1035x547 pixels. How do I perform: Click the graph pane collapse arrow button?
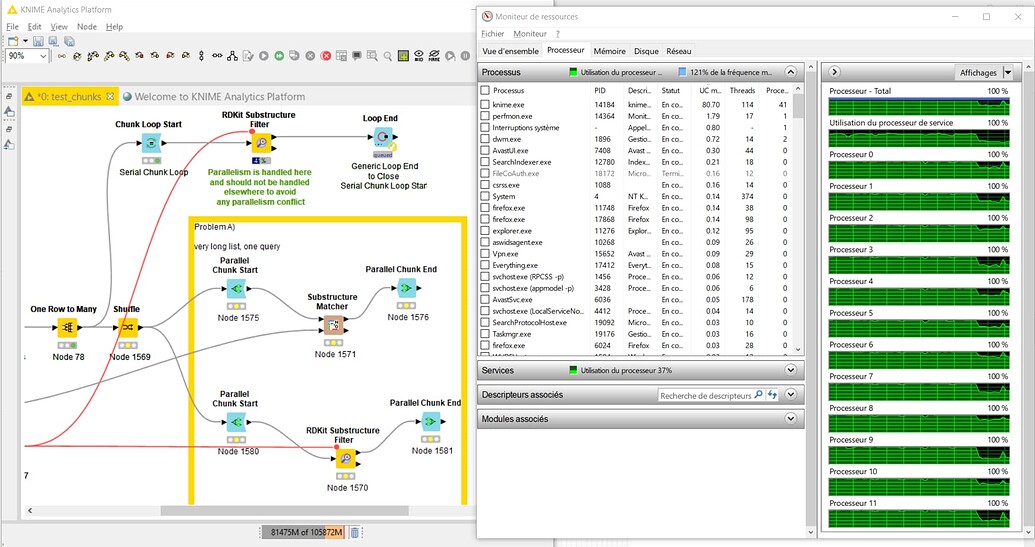834,72
